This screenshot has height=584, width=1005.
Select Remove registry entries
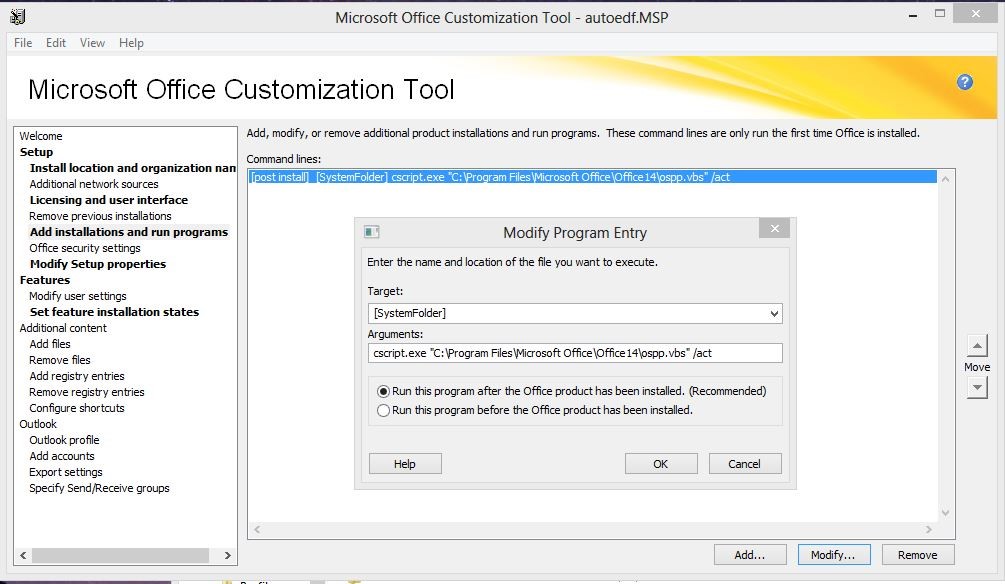tap(87, 392)
